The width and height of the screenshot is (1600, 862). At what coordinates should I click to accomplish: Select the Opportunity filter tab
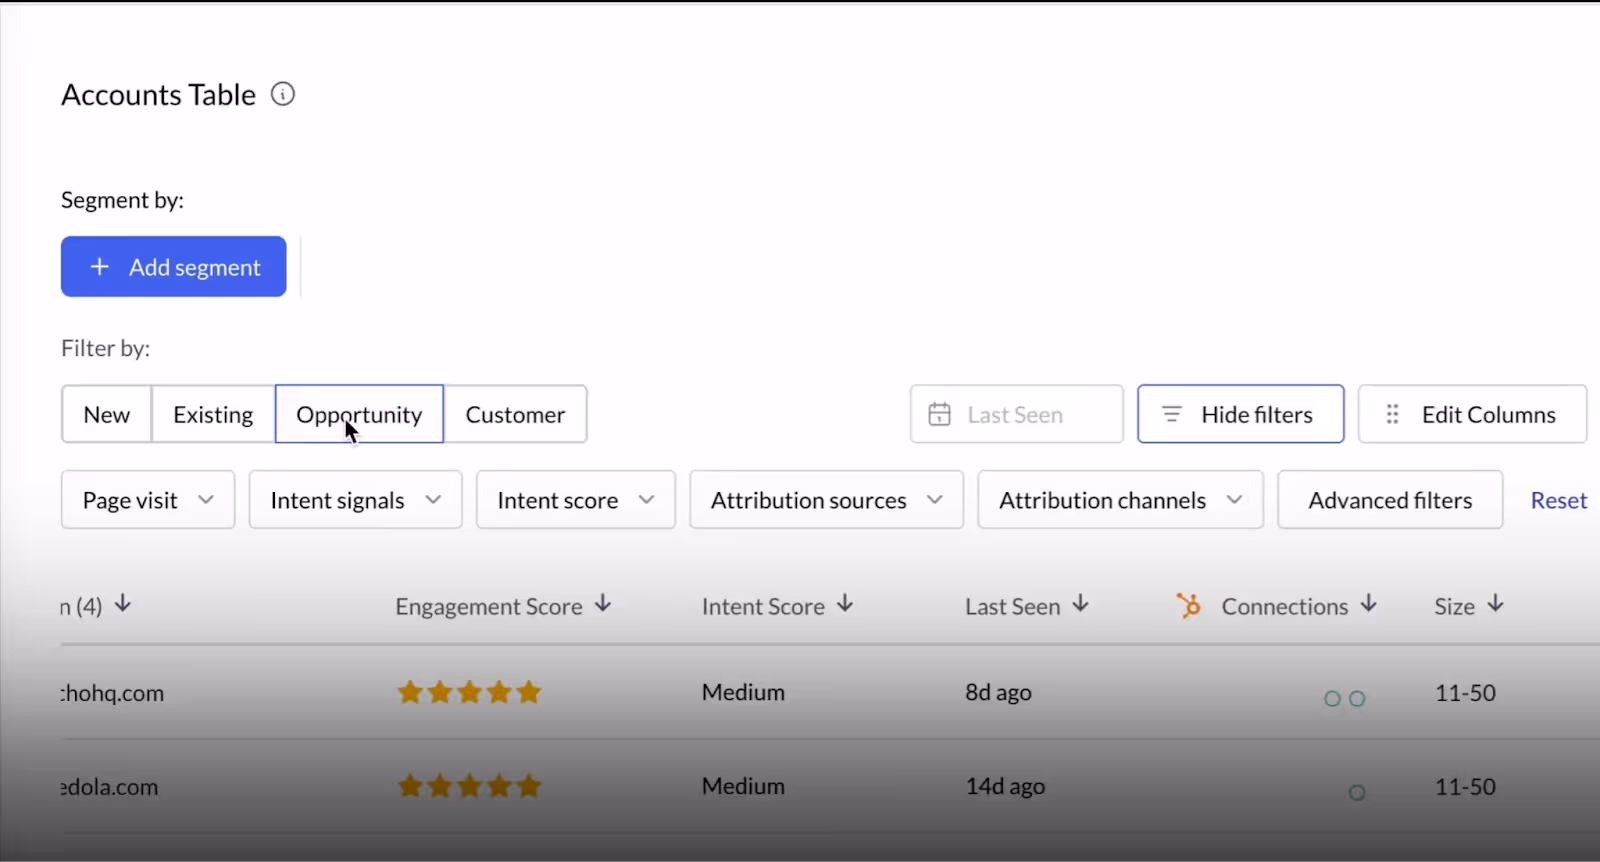pyautogui.click(x=359, y=414)
